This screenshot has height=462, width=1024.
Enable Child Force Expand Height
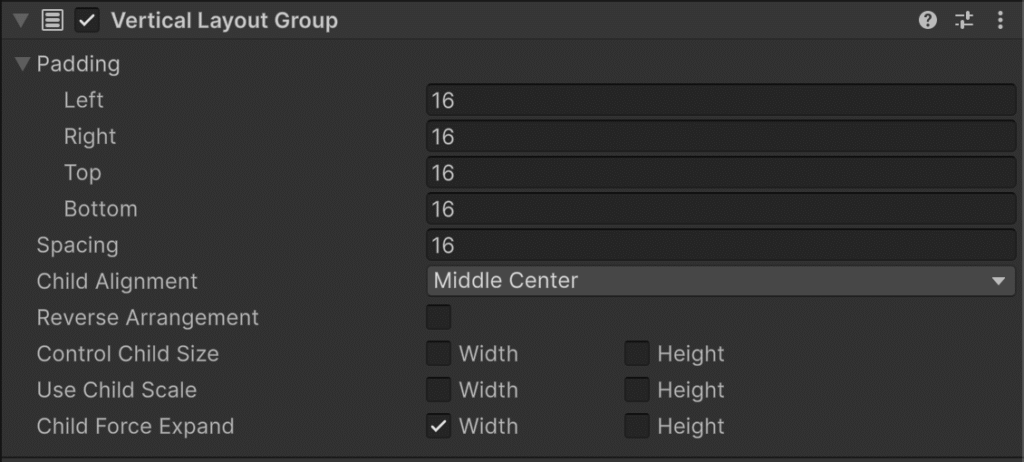(637, 426)
